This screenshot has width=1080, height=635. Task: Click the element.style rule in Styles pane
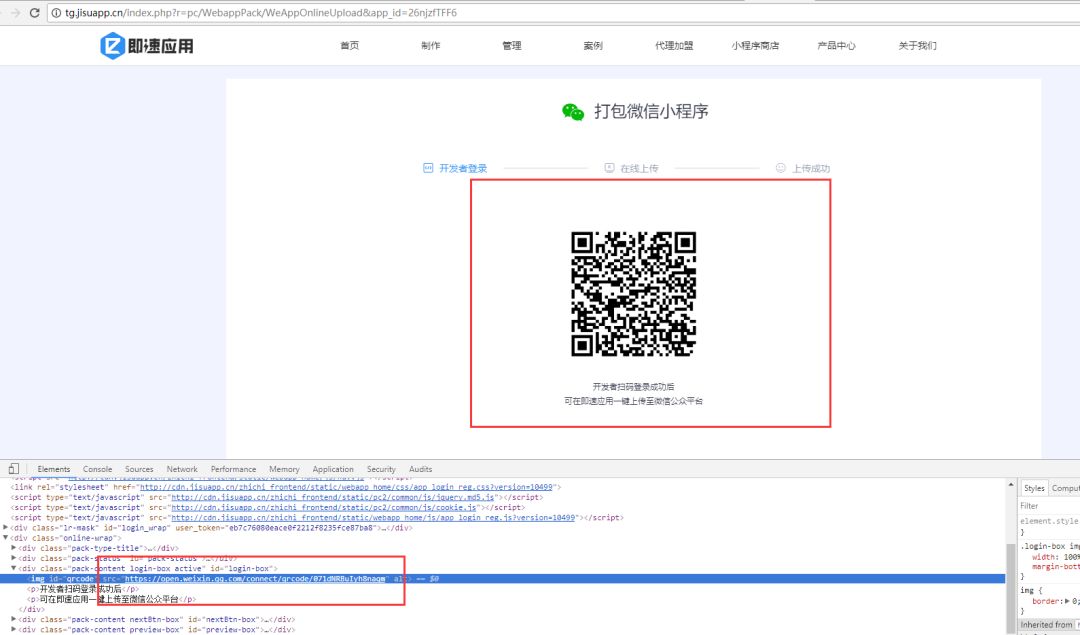coord(1050,521)
